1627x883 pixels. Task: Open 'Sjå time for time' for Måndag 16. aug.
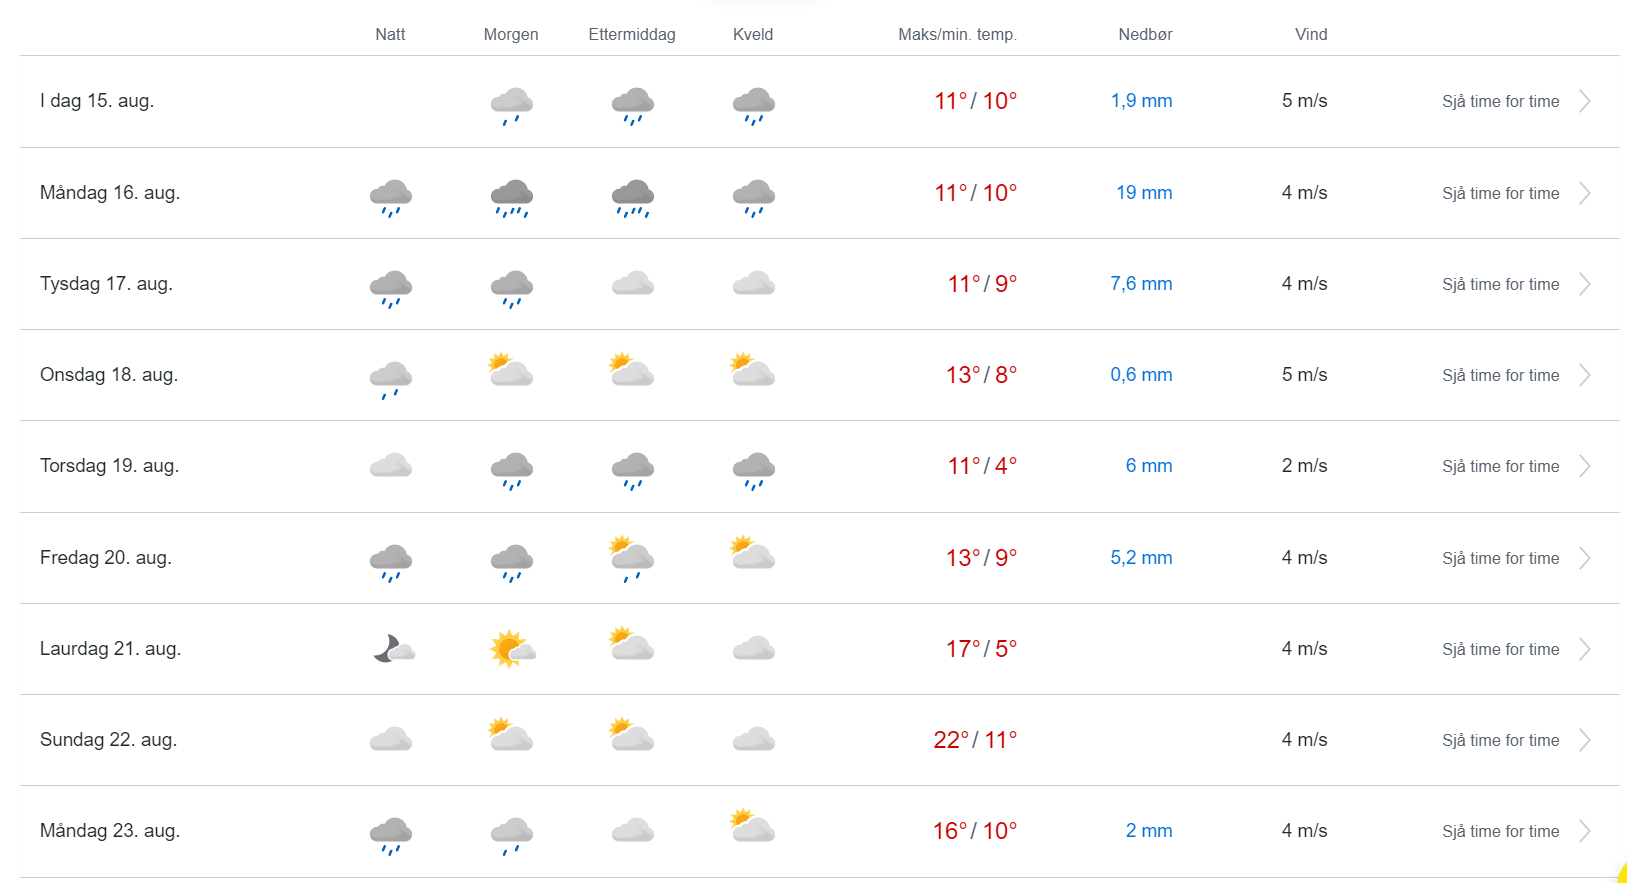(1500, 193)
